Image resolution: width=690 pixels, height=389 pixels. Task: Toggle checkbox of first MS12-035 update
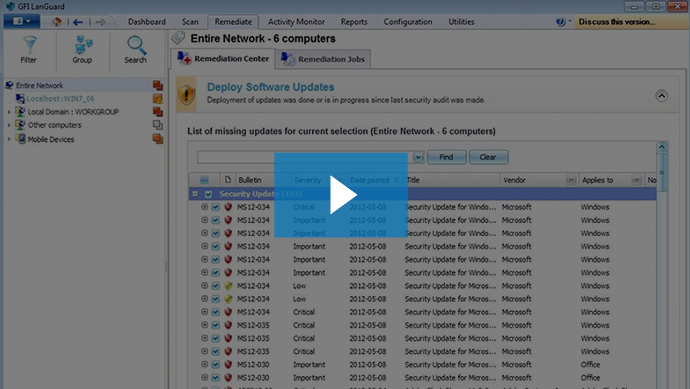(x=216, y=325)
